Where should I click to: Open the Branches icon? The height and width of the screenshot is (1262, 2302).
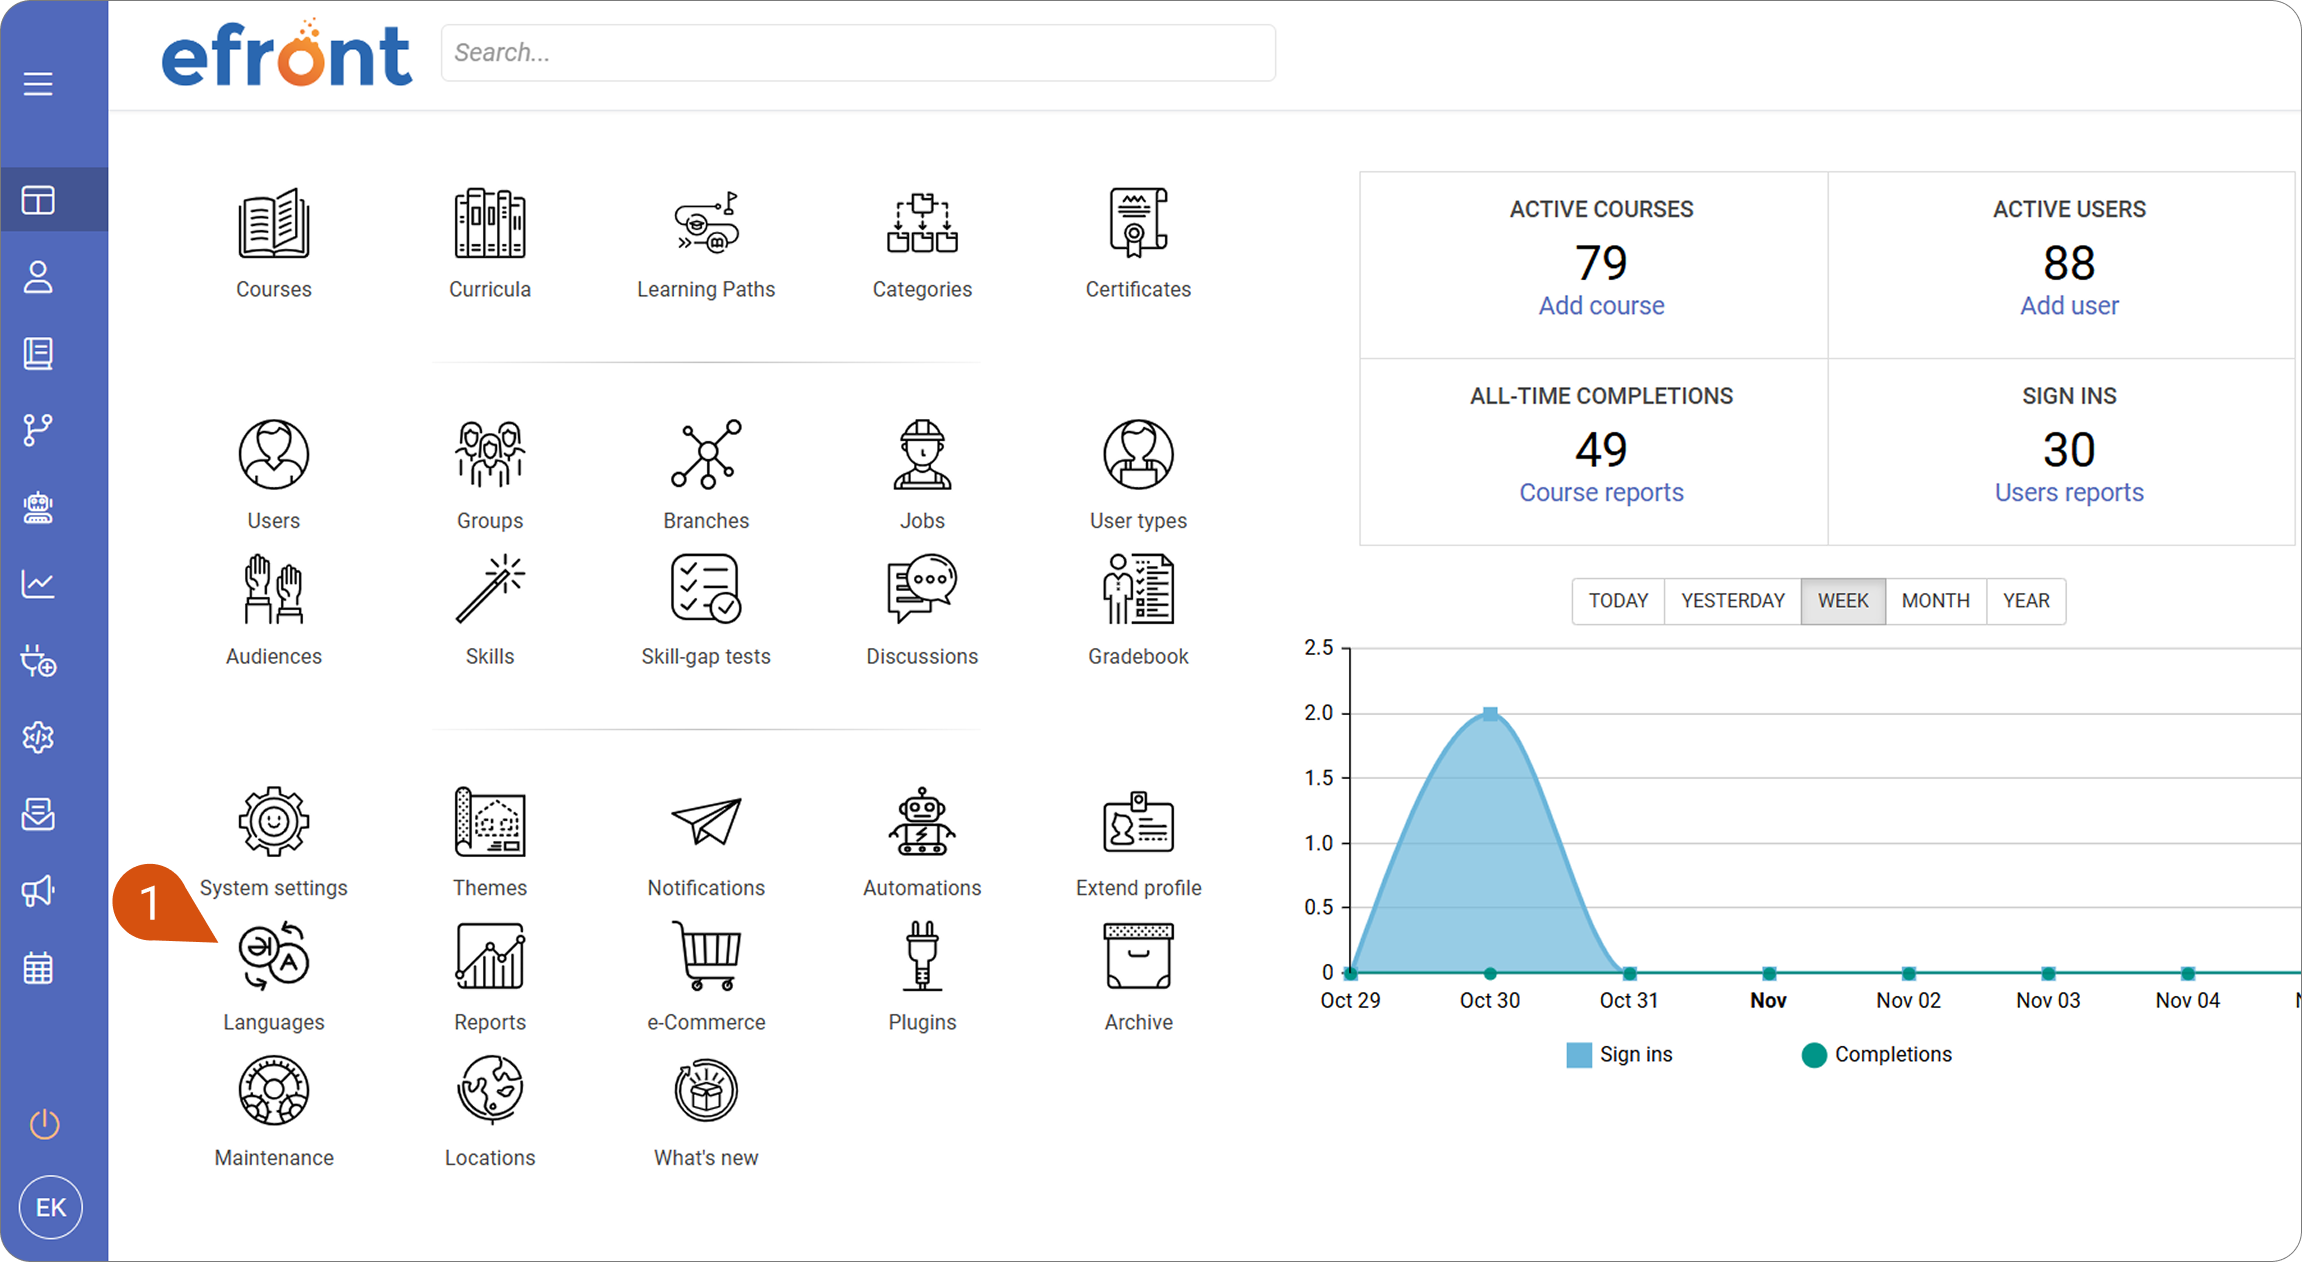706,454
